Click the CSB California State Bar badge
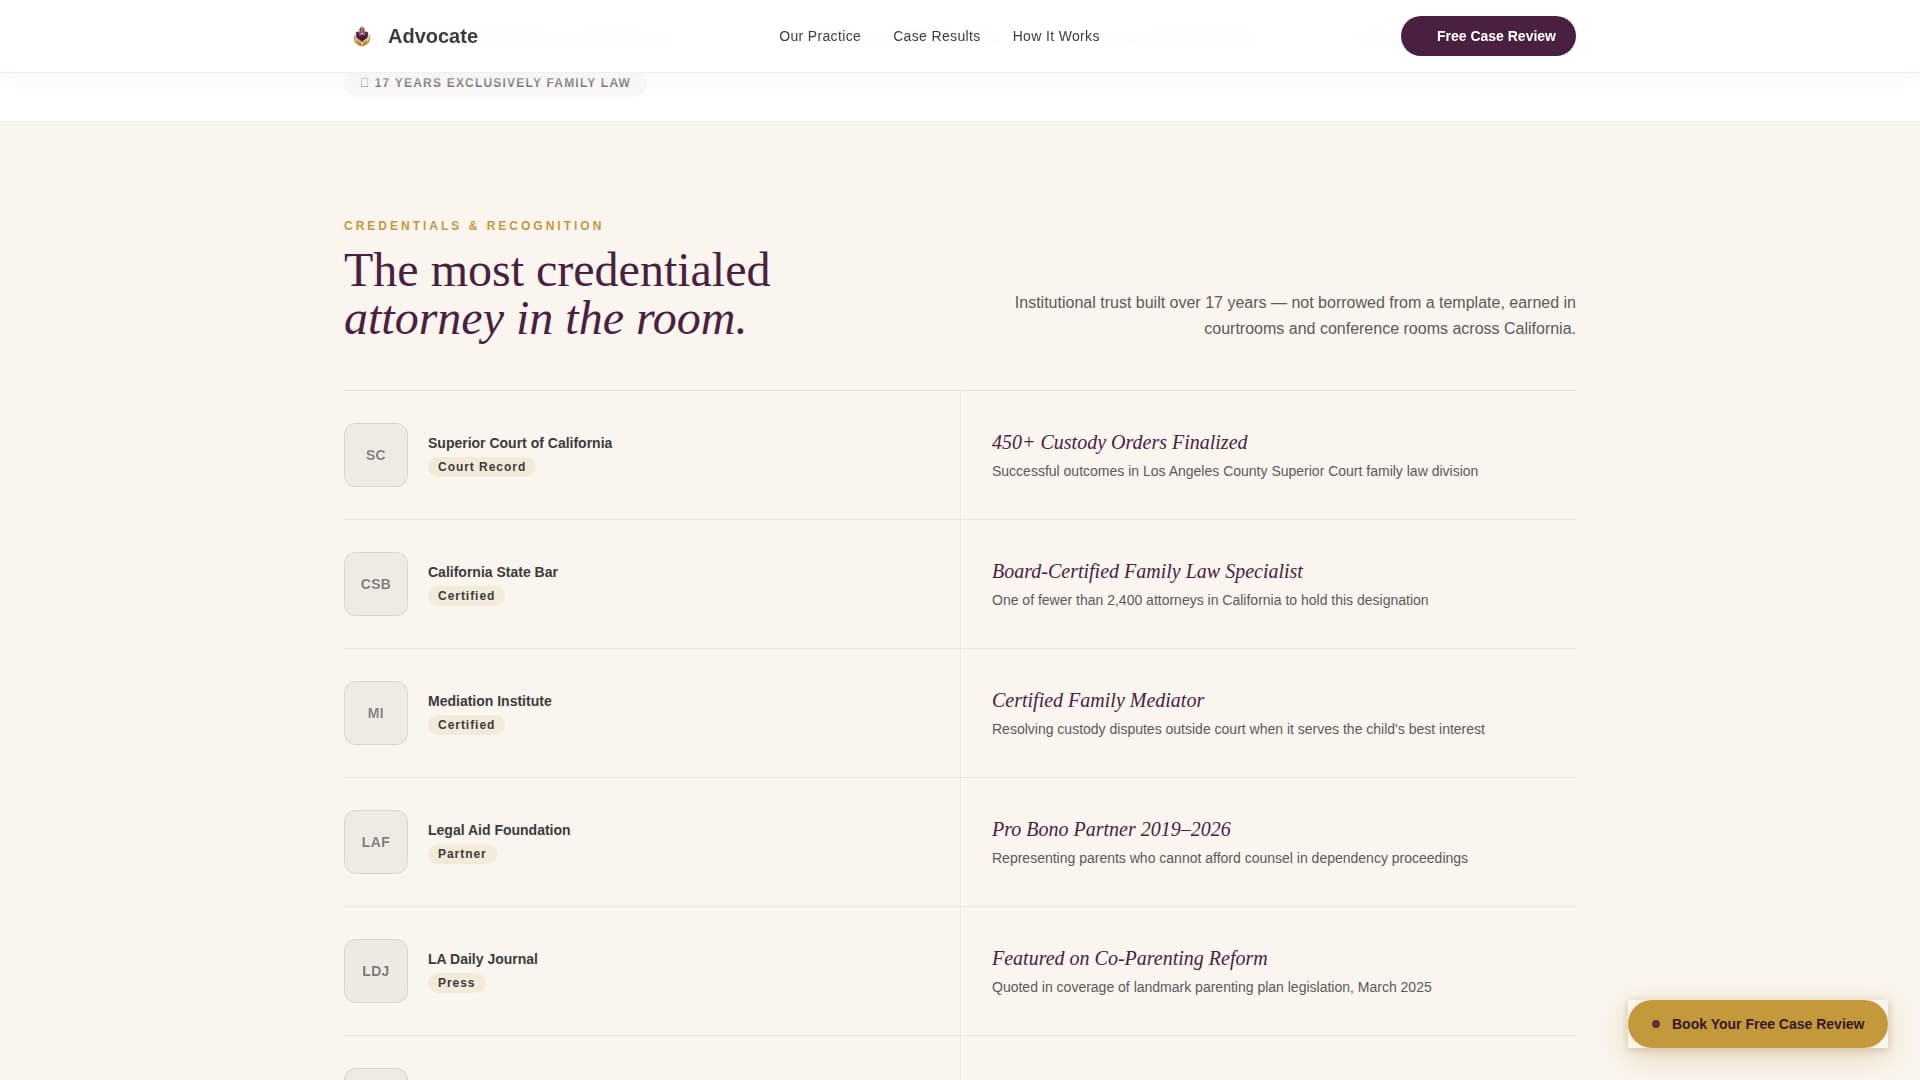The width and height of the screenshot is (1920, 1080). [x=375, y=583]
